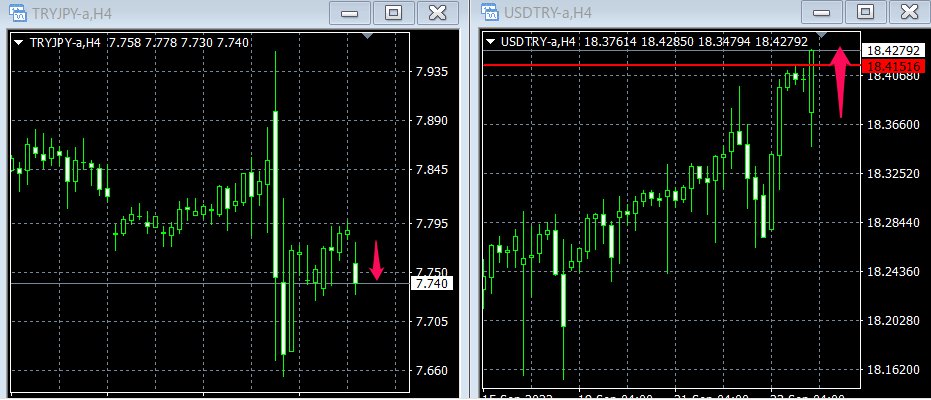This screenshot has width=931, height=400.
Task: Maximize the TRYJPY-a,H4 chart window
Action: tap(393, 12)
